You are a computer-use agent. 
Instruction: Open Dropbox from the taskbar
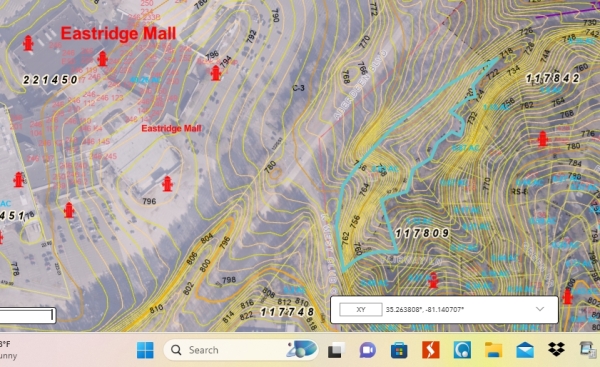pos(556,349)
